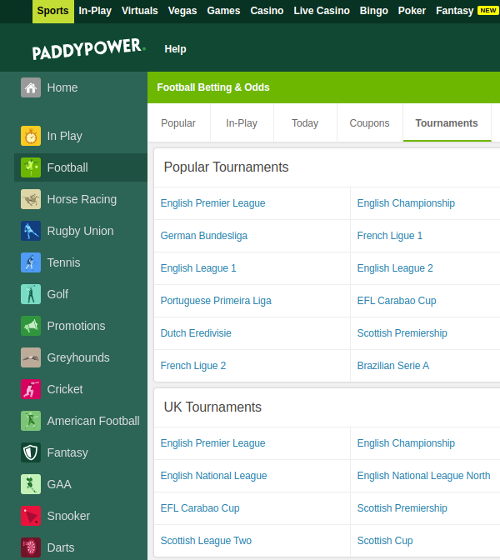Viewport: 500px width, 560px height.
Task: Click the GAA sidebar icon
Action: (31, 484)
